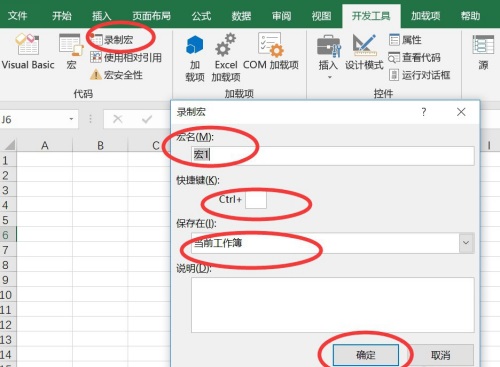Viewport: 500px width, 367px height.
Task: Click 查看代码 view code
Action: pyautogui.click(x=414, y=58)
